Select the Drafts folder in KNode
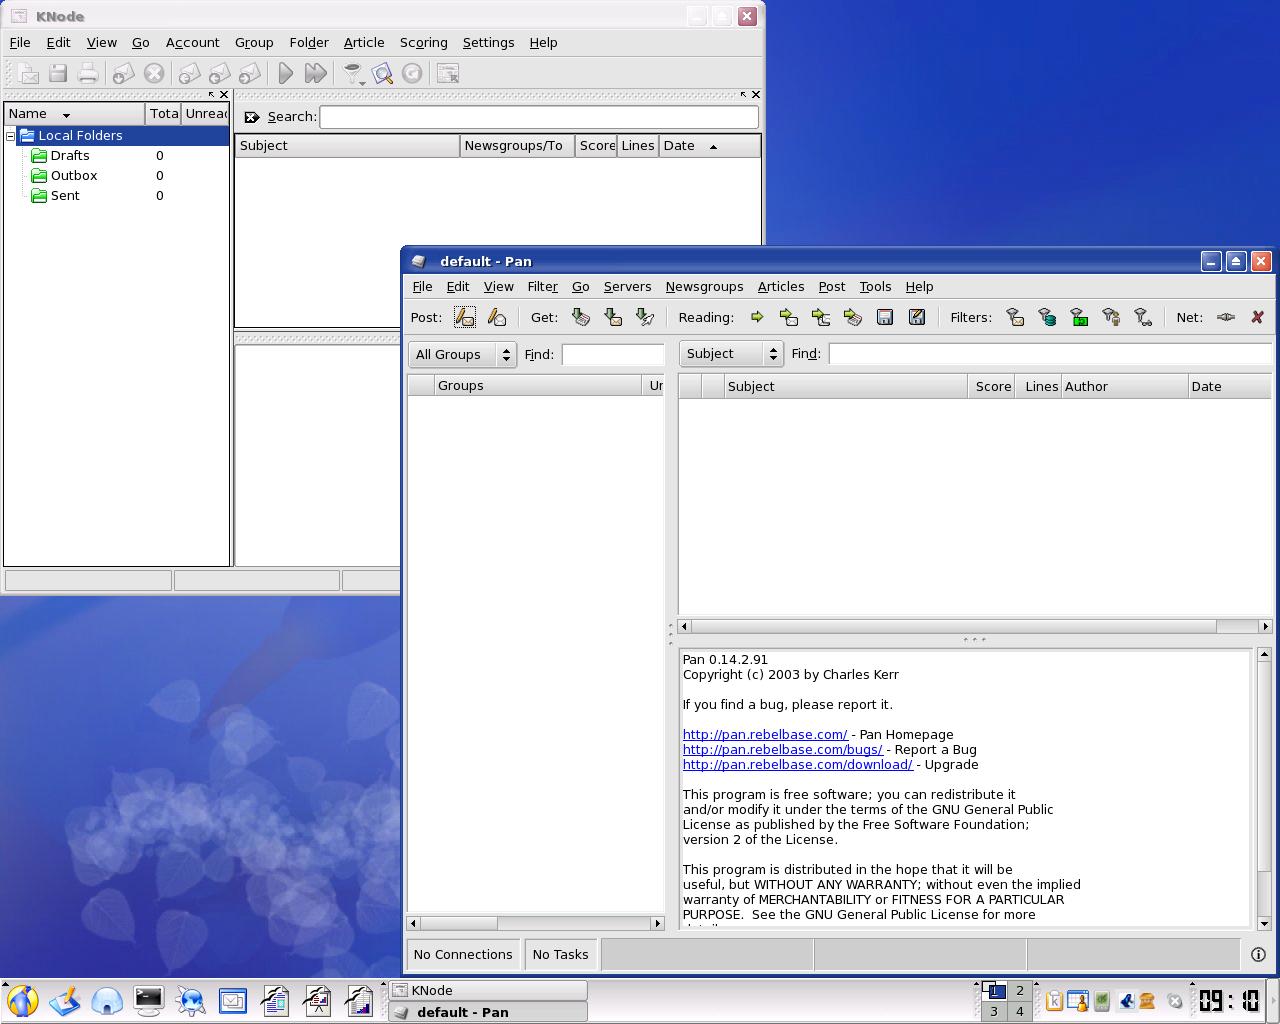1280x1024 pixels. [x=70, y=155]
